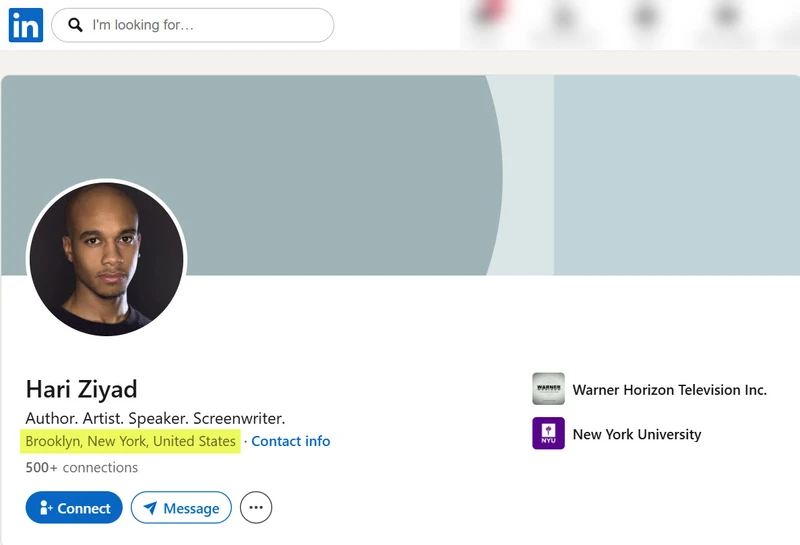Open the New York University link
Screen dimensions: 800x545
637,434
